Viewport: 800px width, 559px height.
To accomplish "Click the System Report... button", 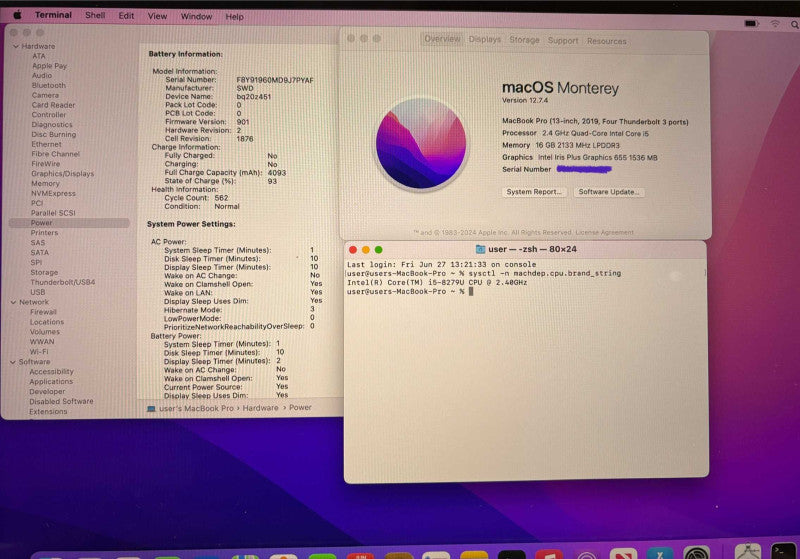I will pyautogui.click(x=534, y=192).
